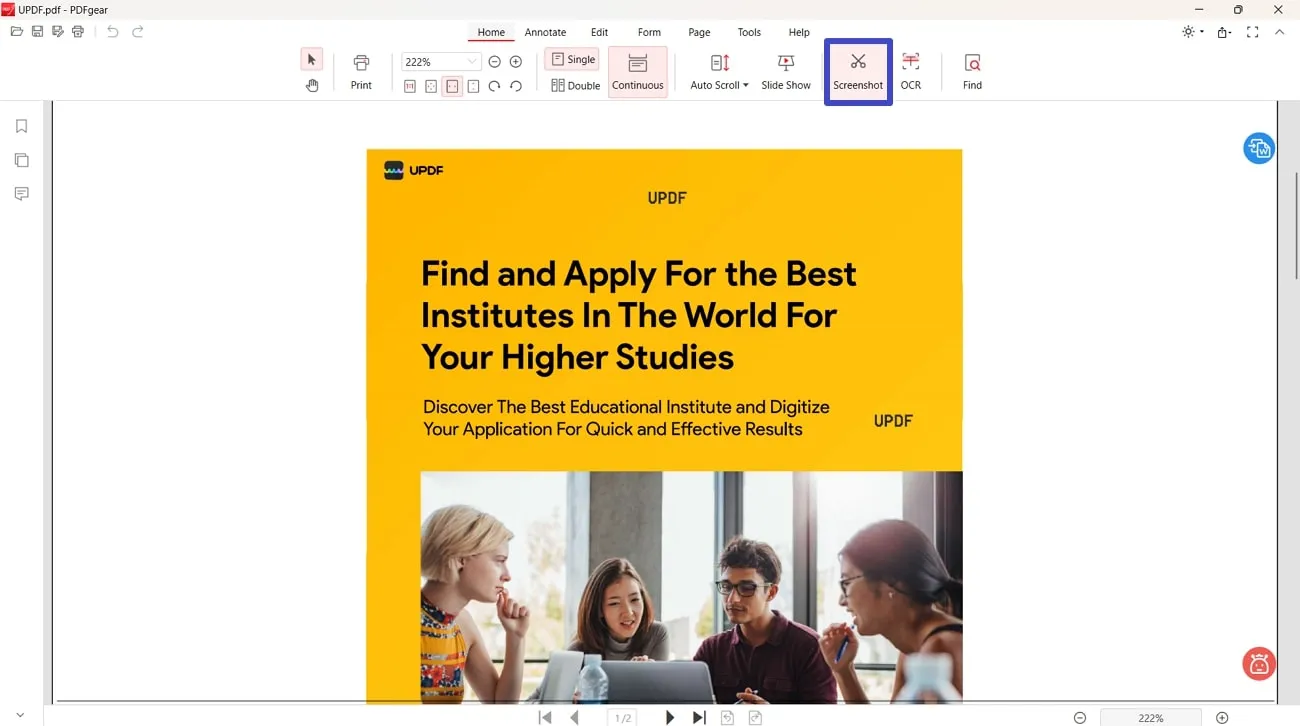This screenshot has height=726, width=1300.
Task: Switch to actual size zoom view
Action: [x=409, y=86]
